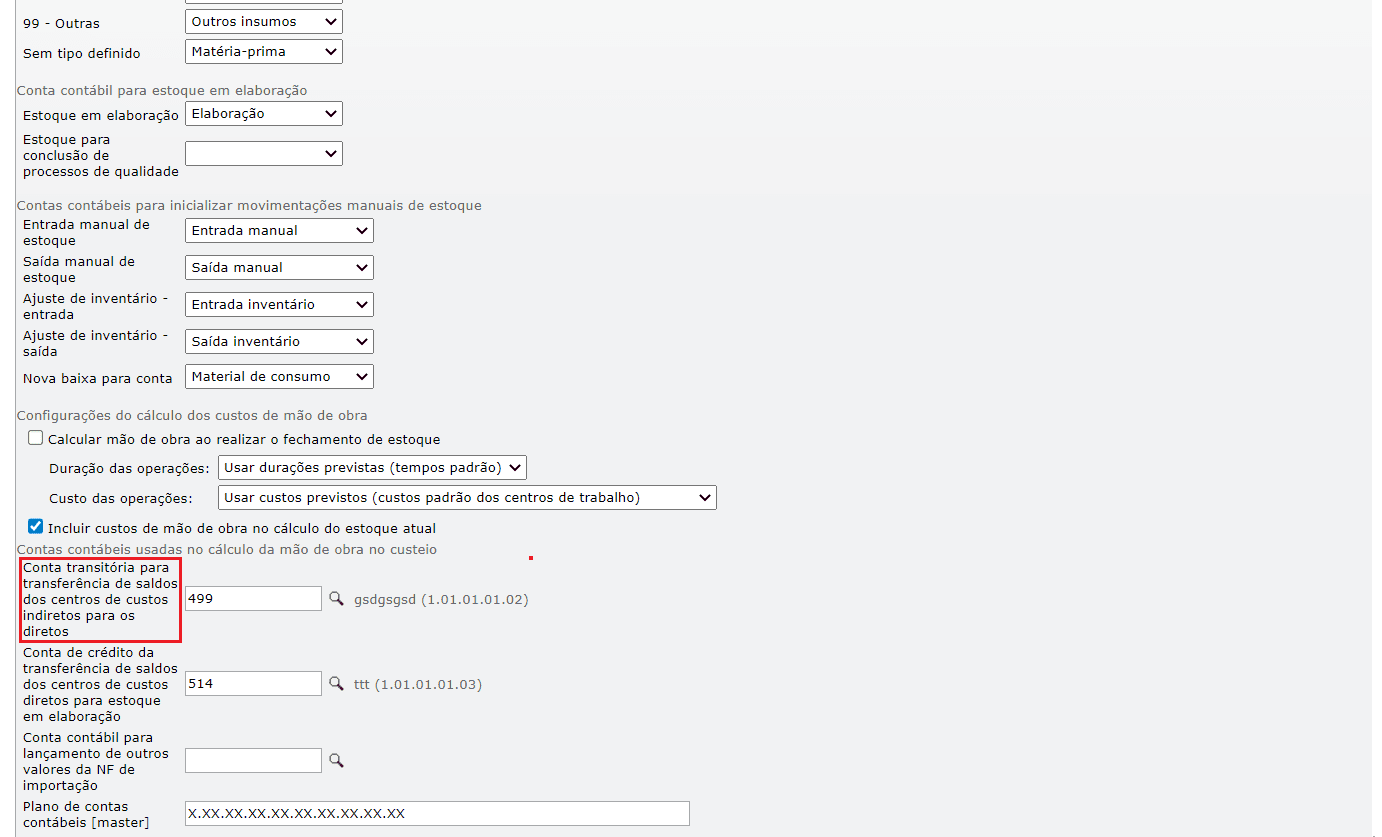Click the "Entrada manual de estoque" label
This screenshot has height=837, width=1382.
[86, 233]
